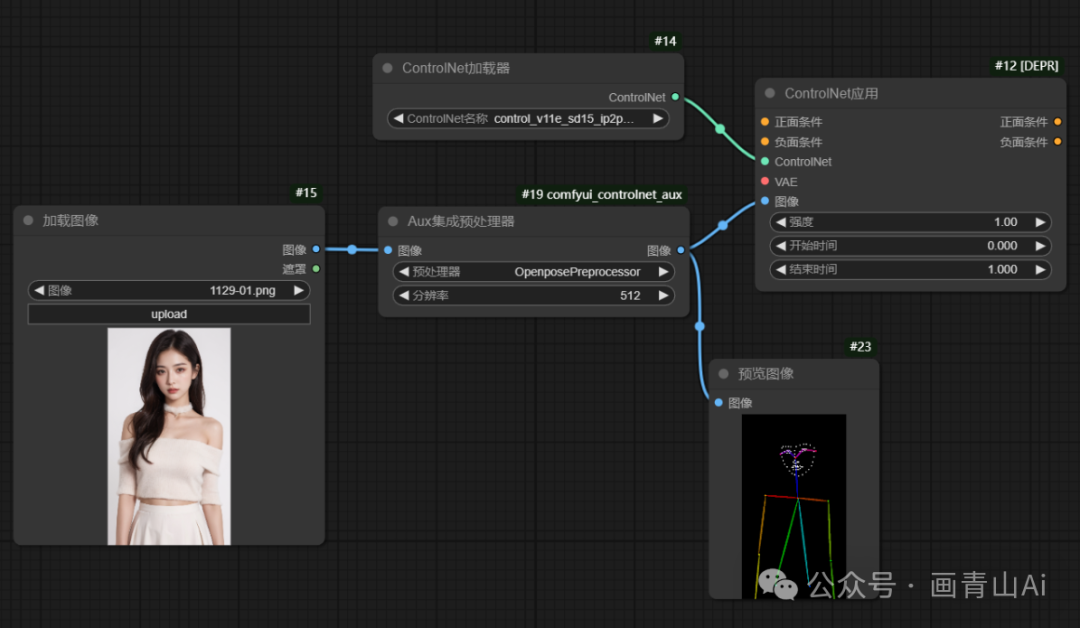Select the 预览图像 title text
Image resolution: width=1080 pixels, height=628 pixels.
(766, 374)
